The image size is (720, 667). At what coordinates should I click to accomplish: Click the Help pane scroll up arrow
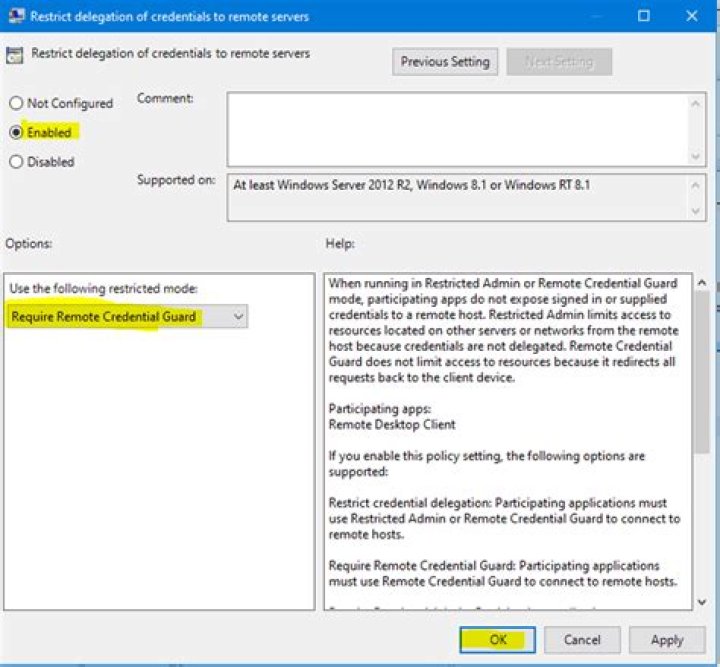point(702,282)
